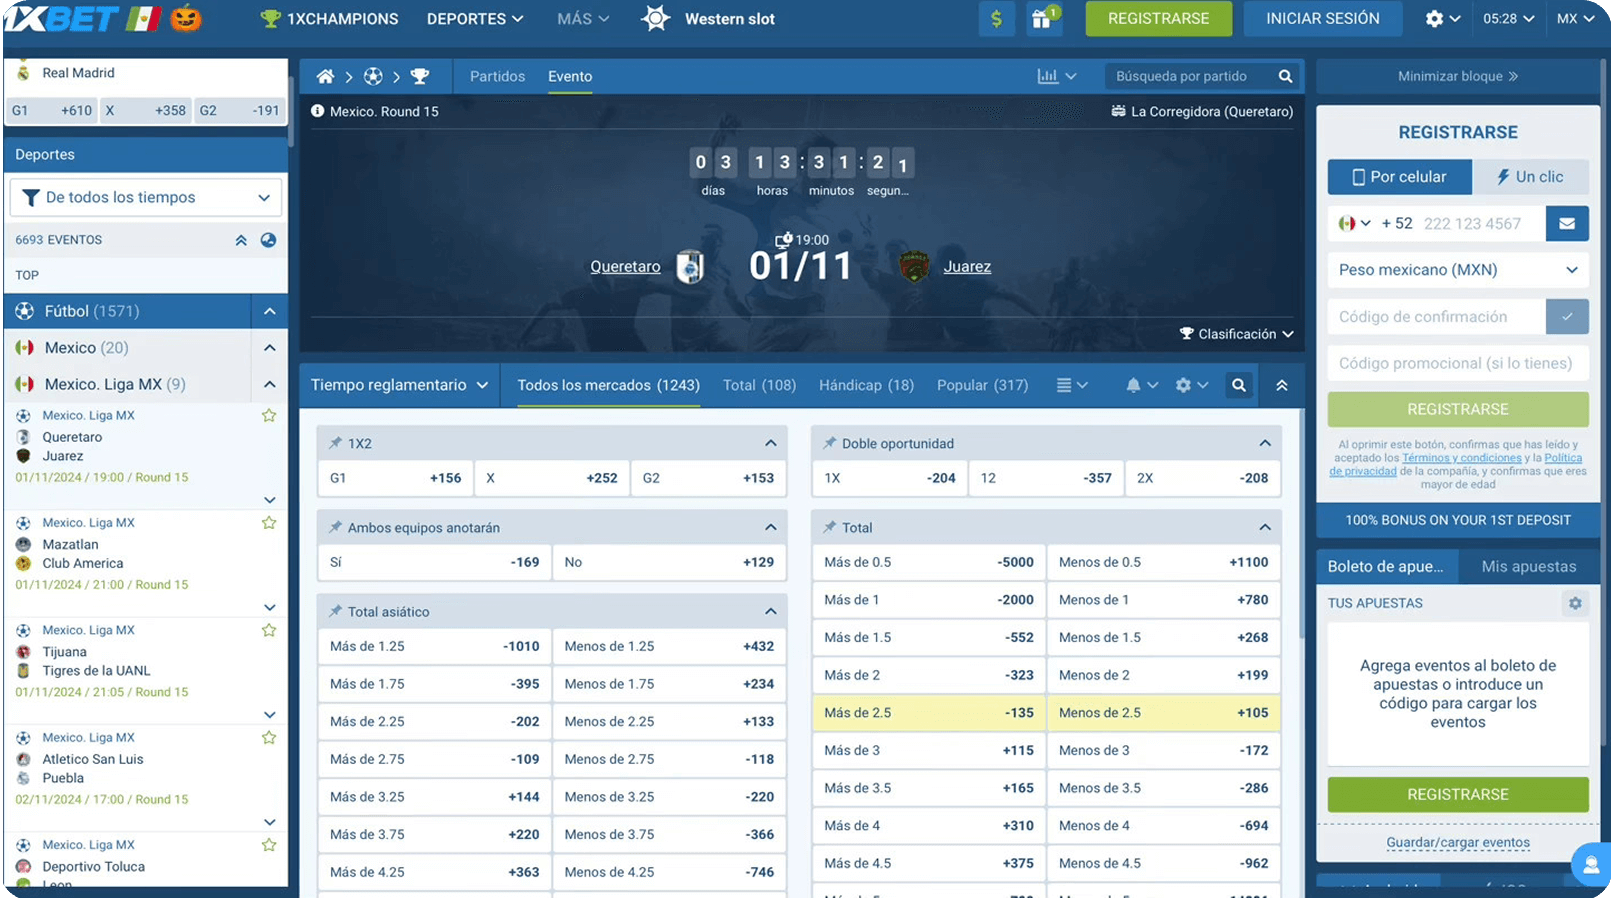Collapse the Mexico. Liga MX (9) section
The image size is (1612, 900).
tap(269, 385)
